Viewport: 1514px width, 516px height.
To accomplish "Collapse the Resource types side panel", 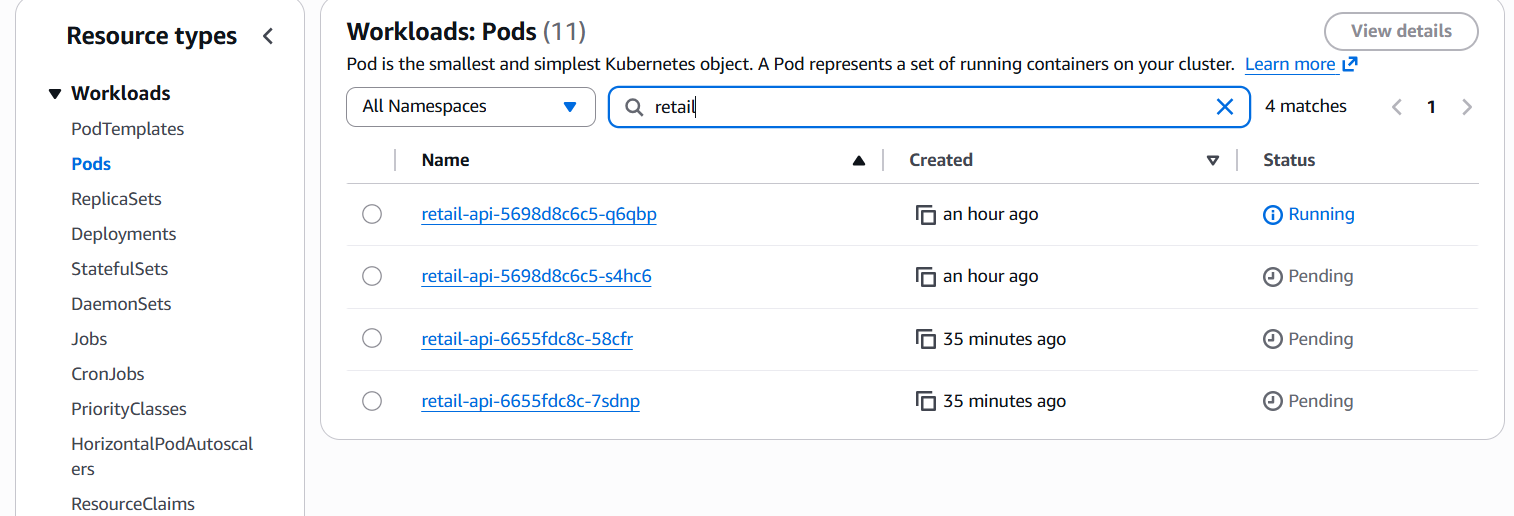I will (x=267, y=37).
